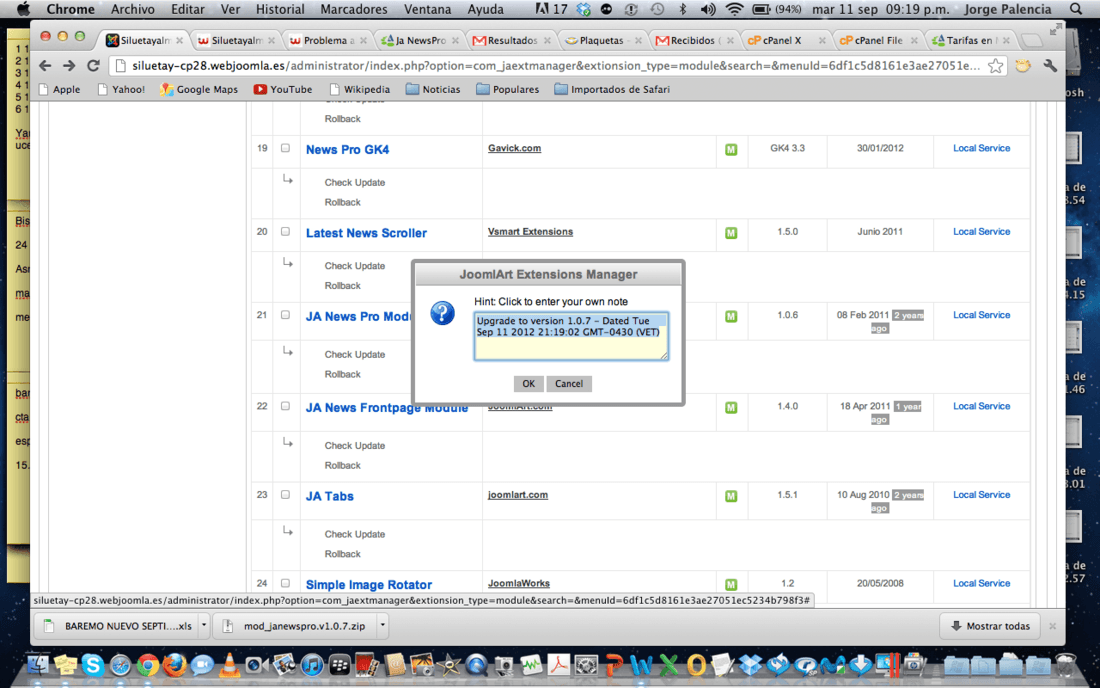Open the Populares bookmarks folder
This screenshot has height=688, width=1100.
[x=507, y=89]
